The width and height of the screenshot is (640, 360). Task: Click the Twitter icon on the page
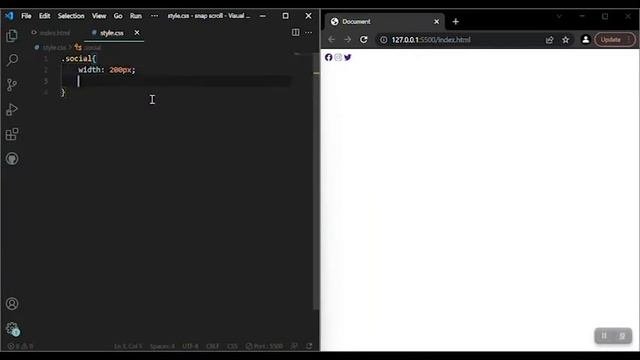pyautogui.click(x=347, y=57)
